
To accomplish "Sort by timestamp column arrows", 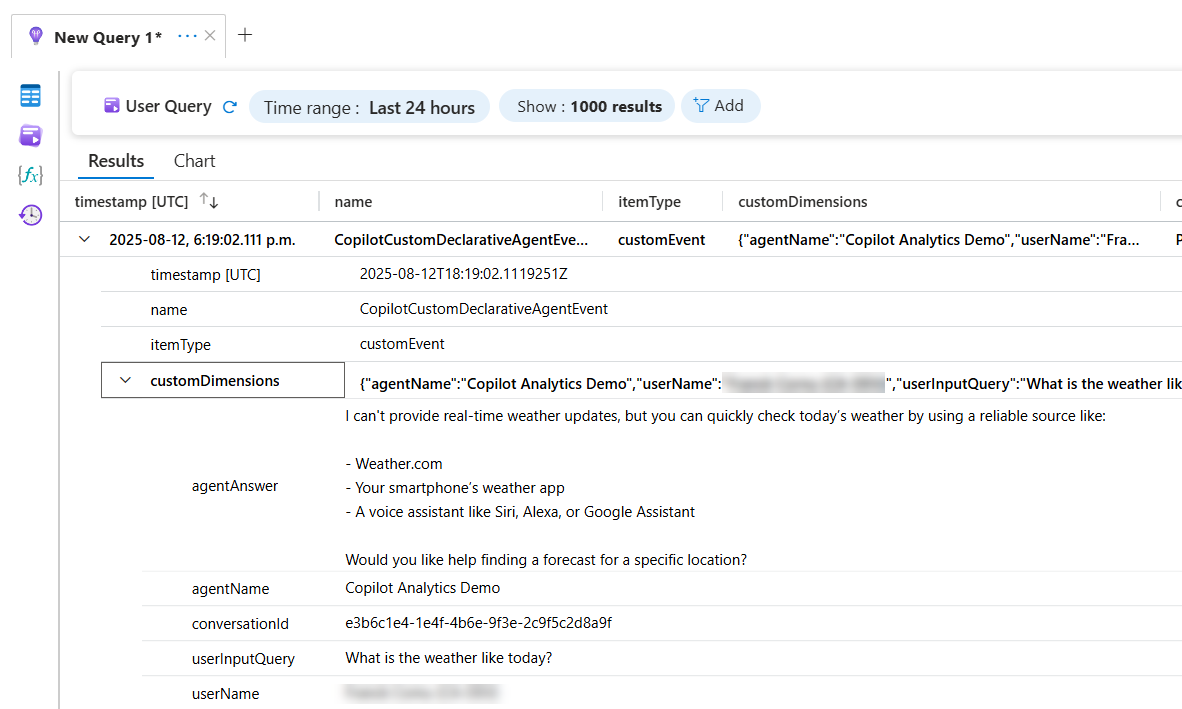I will pos(209,200).
